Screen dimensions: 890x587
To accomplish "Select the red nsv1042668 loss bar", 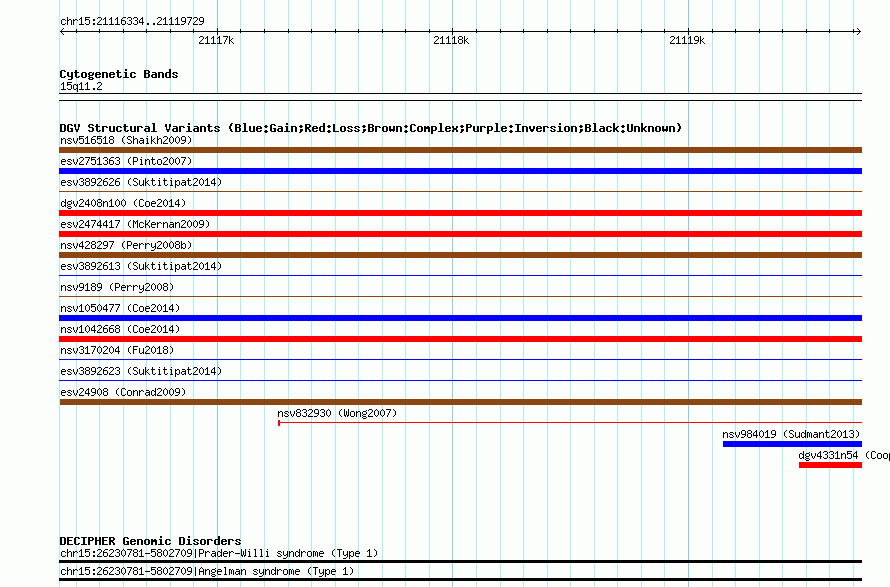I will (x=460, y=339).
